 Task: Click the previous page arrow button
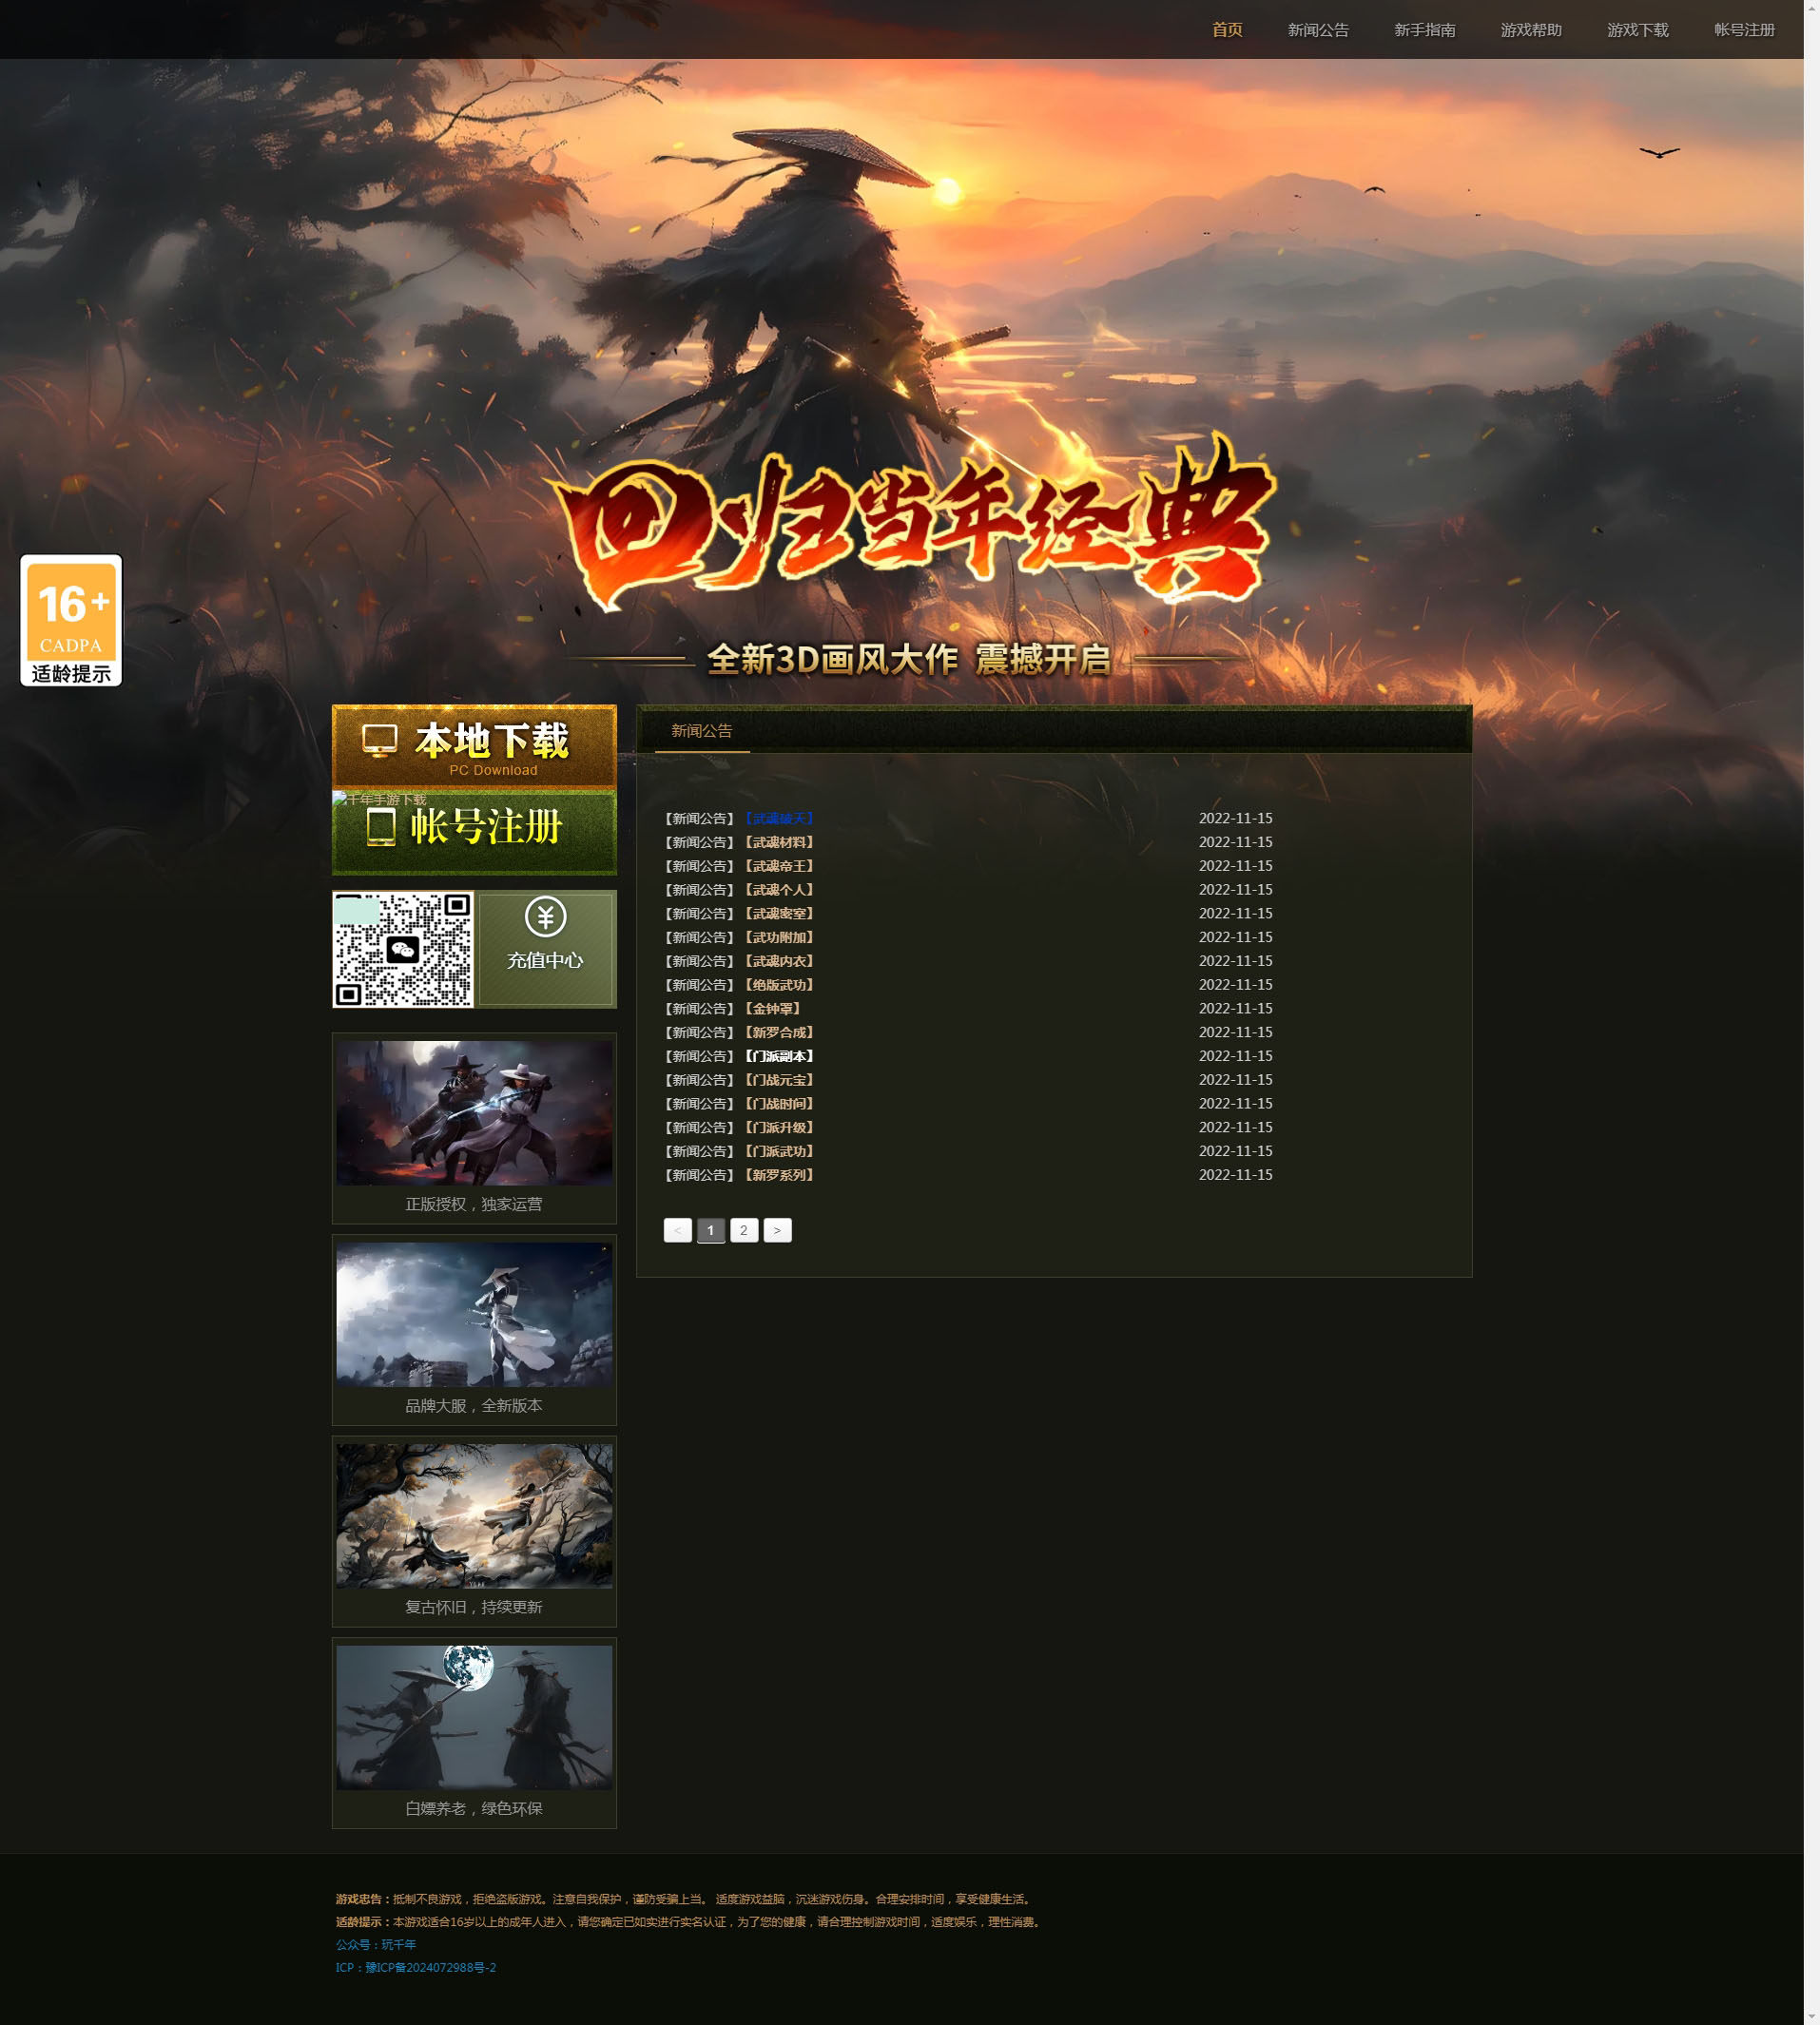[x=677, y=1230]
